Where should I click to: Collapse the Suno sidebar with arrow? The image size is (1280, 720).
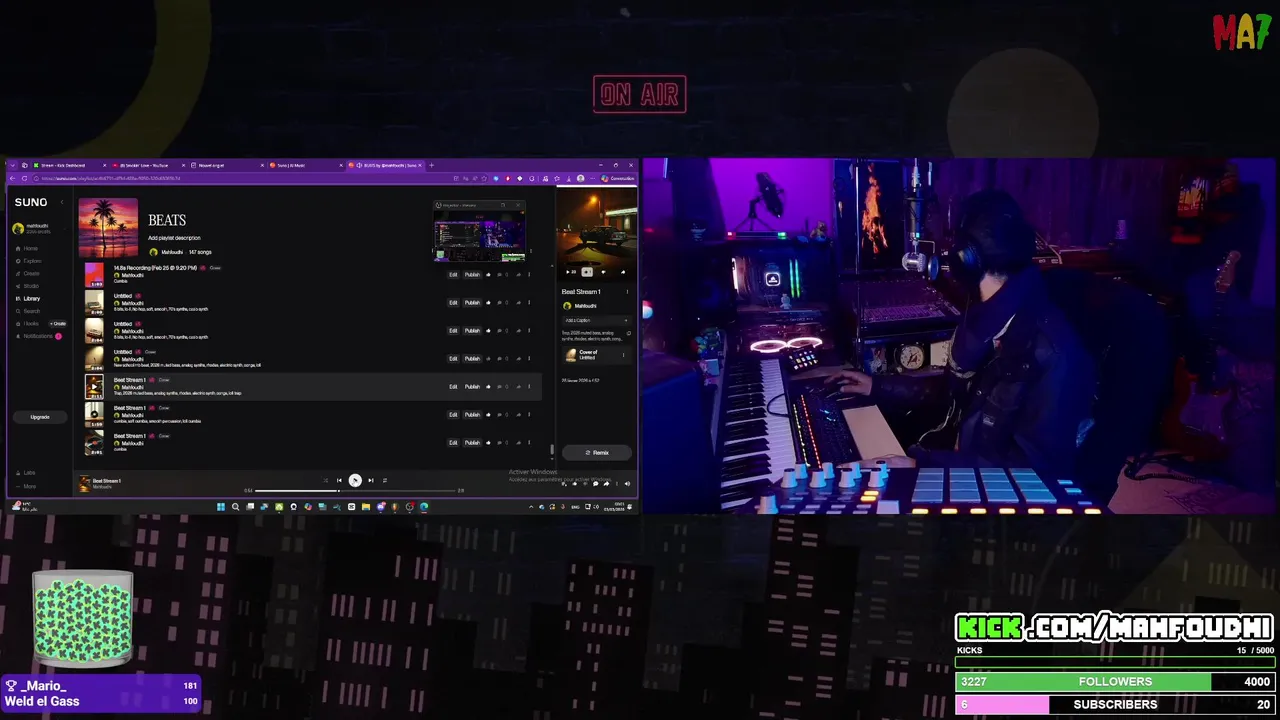(x=62, y=202)
